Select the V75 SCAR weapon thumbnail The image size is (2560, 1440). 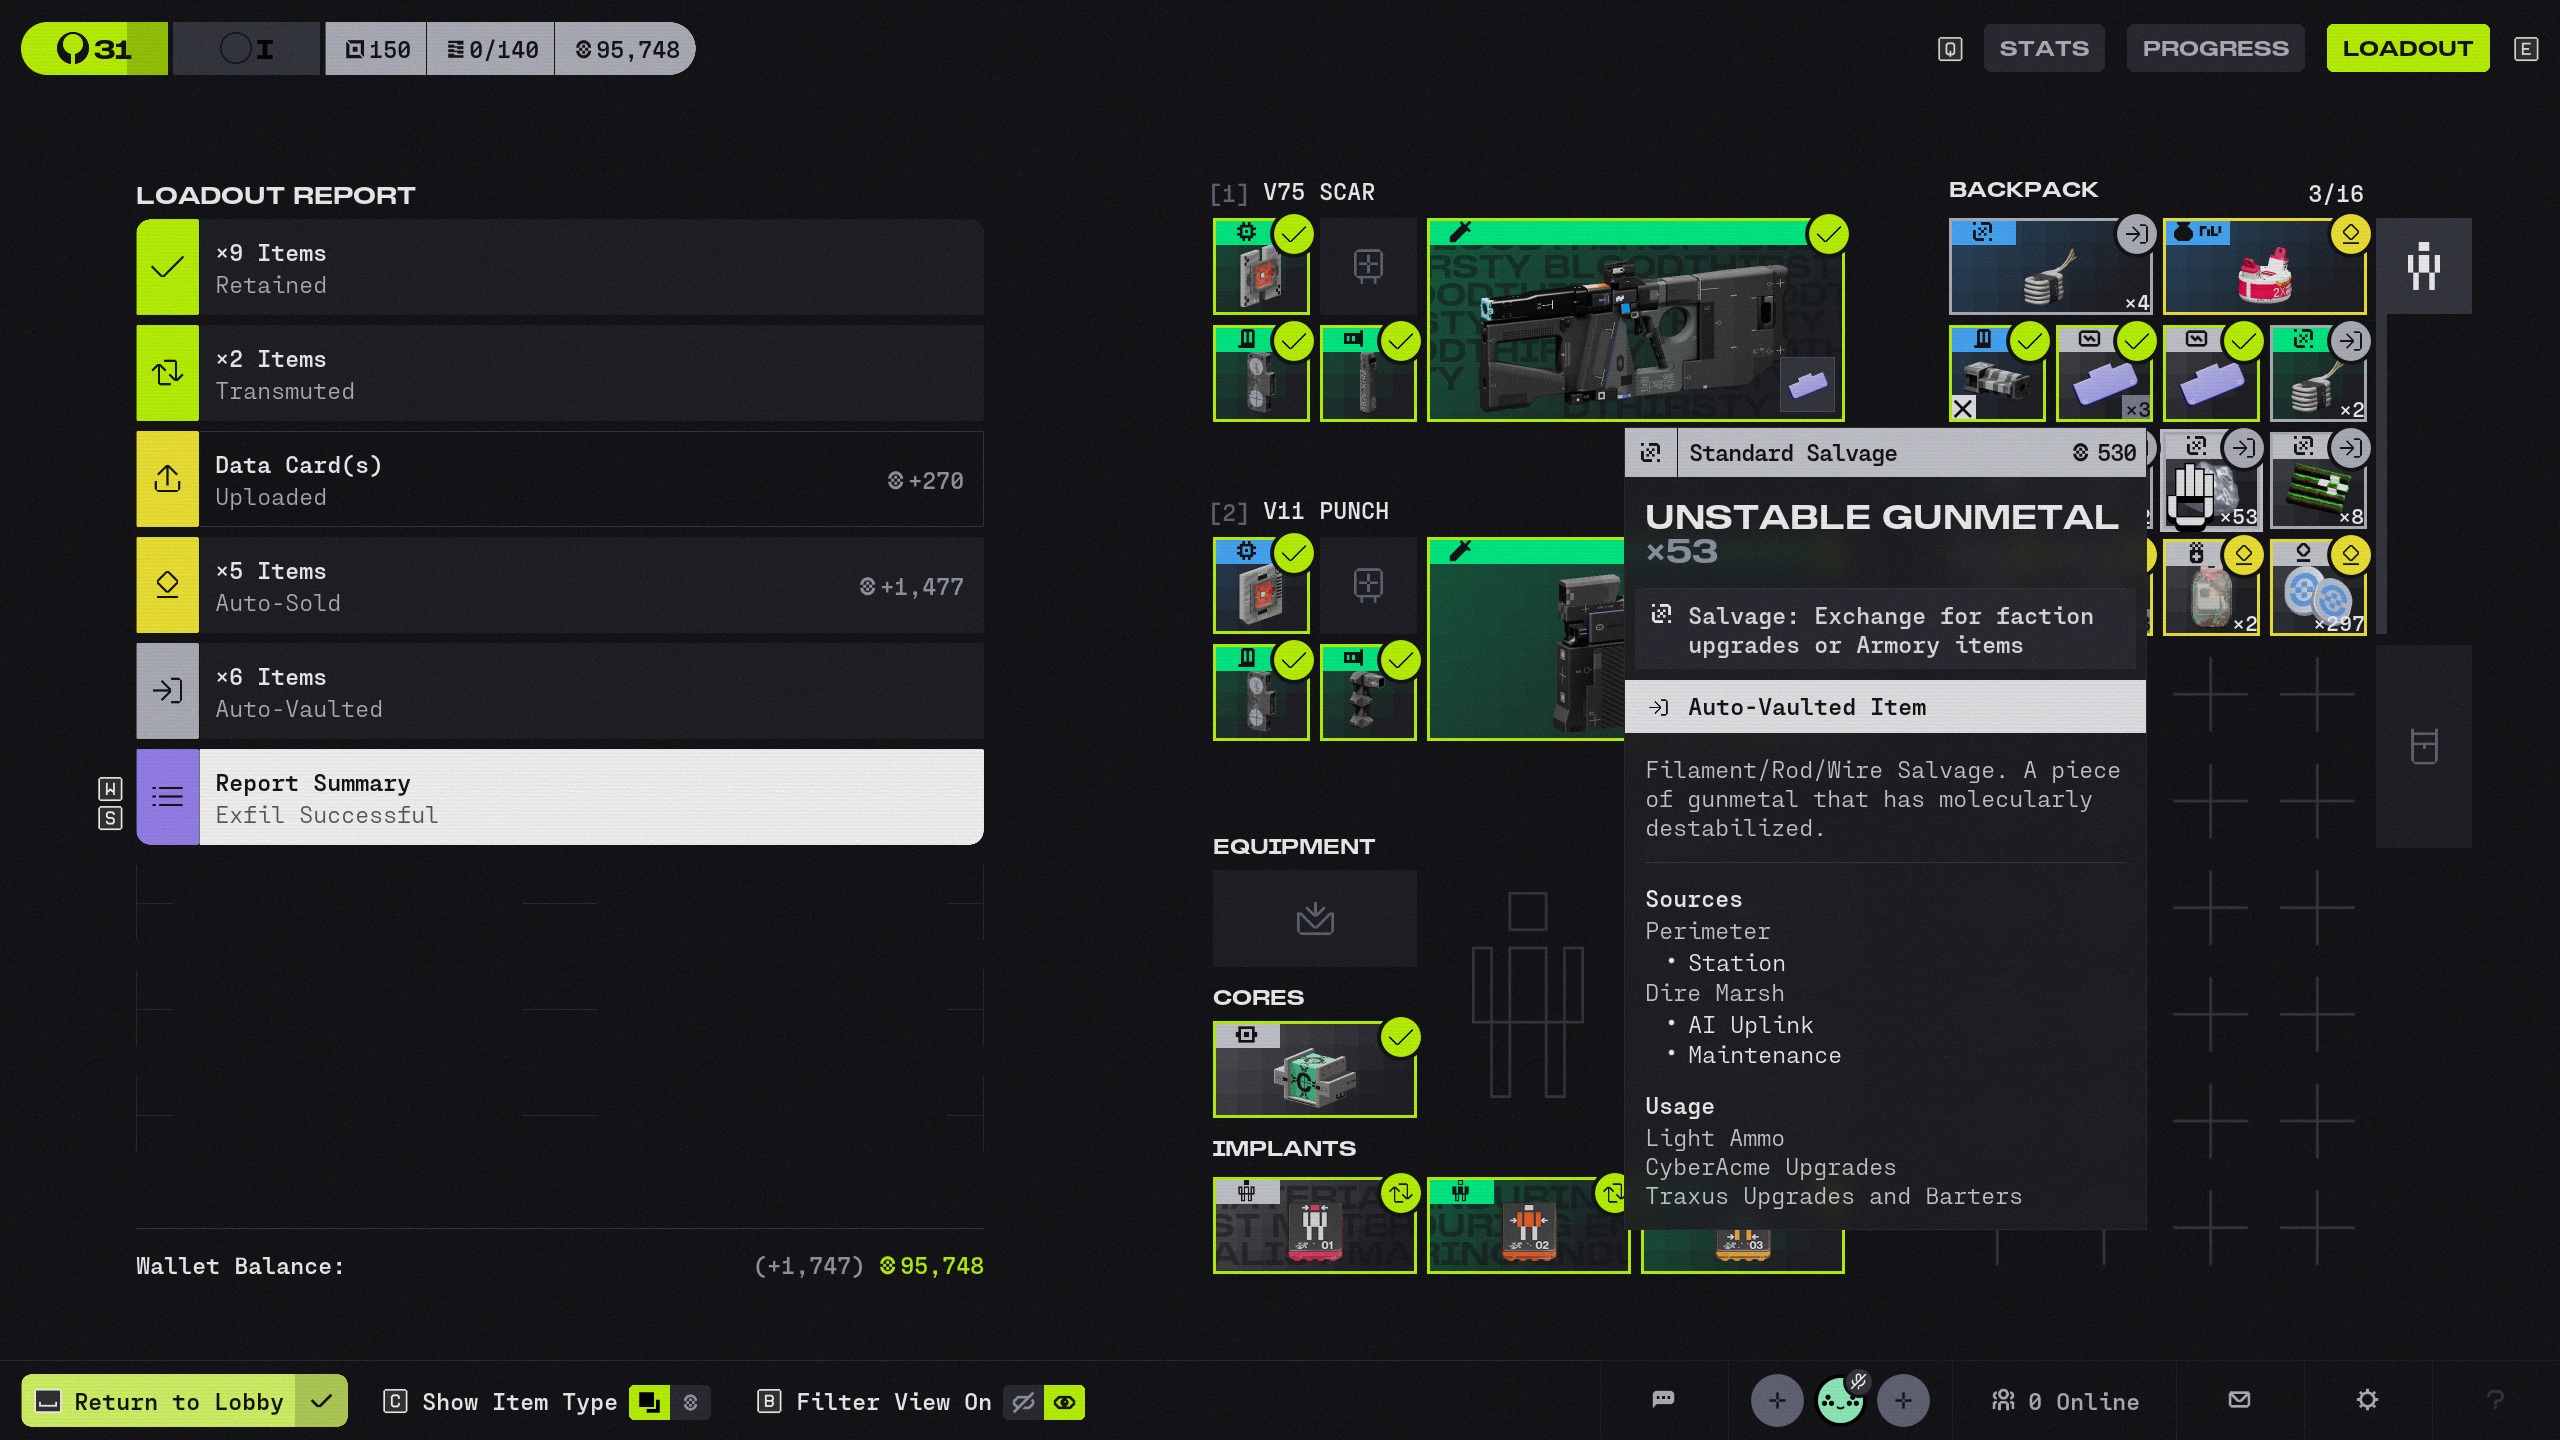click(x=1634, y=320)
